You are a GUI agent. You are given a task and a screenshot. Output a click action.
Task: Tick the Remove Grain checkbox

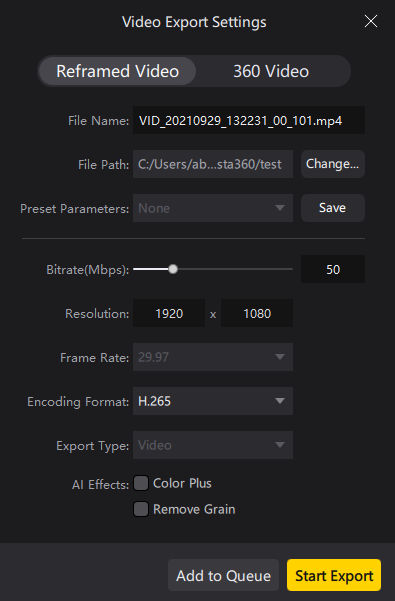[x=141, y=509]
